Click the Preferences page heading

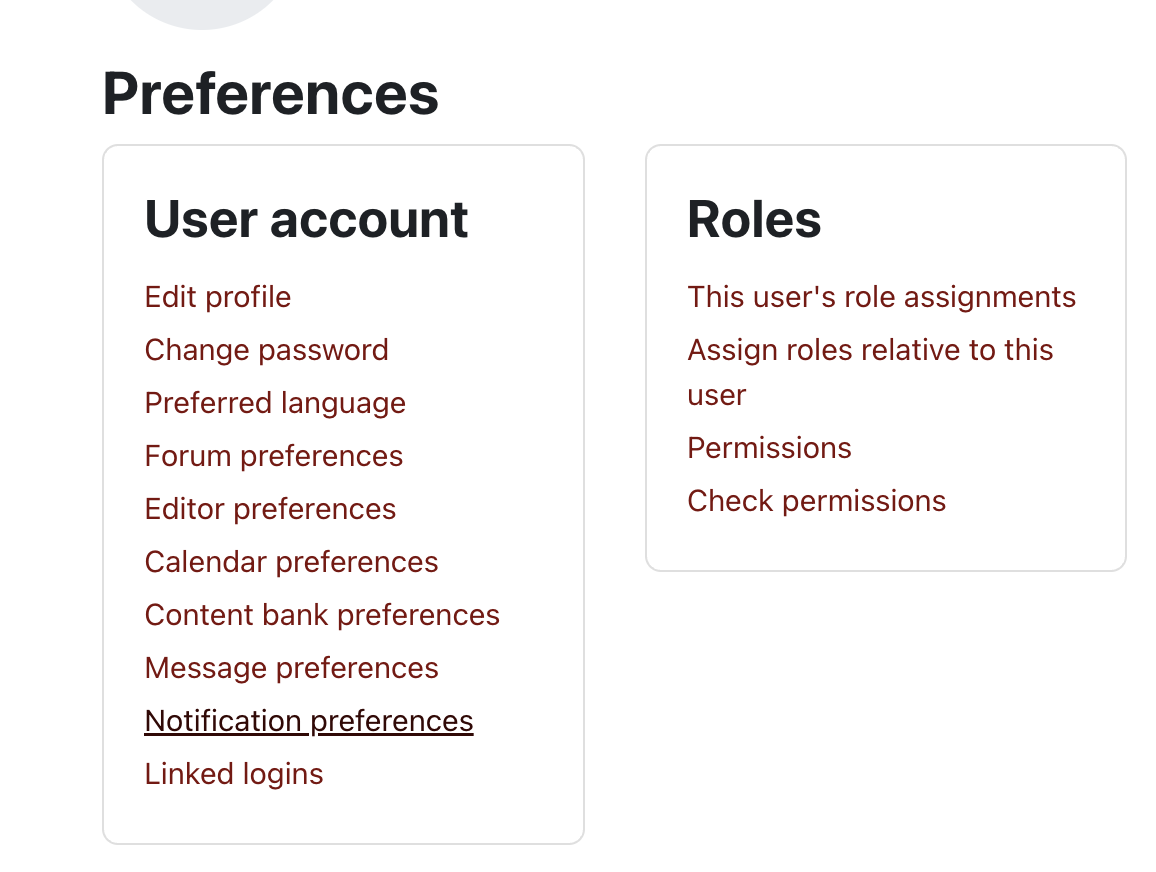(x=270, y=94)
